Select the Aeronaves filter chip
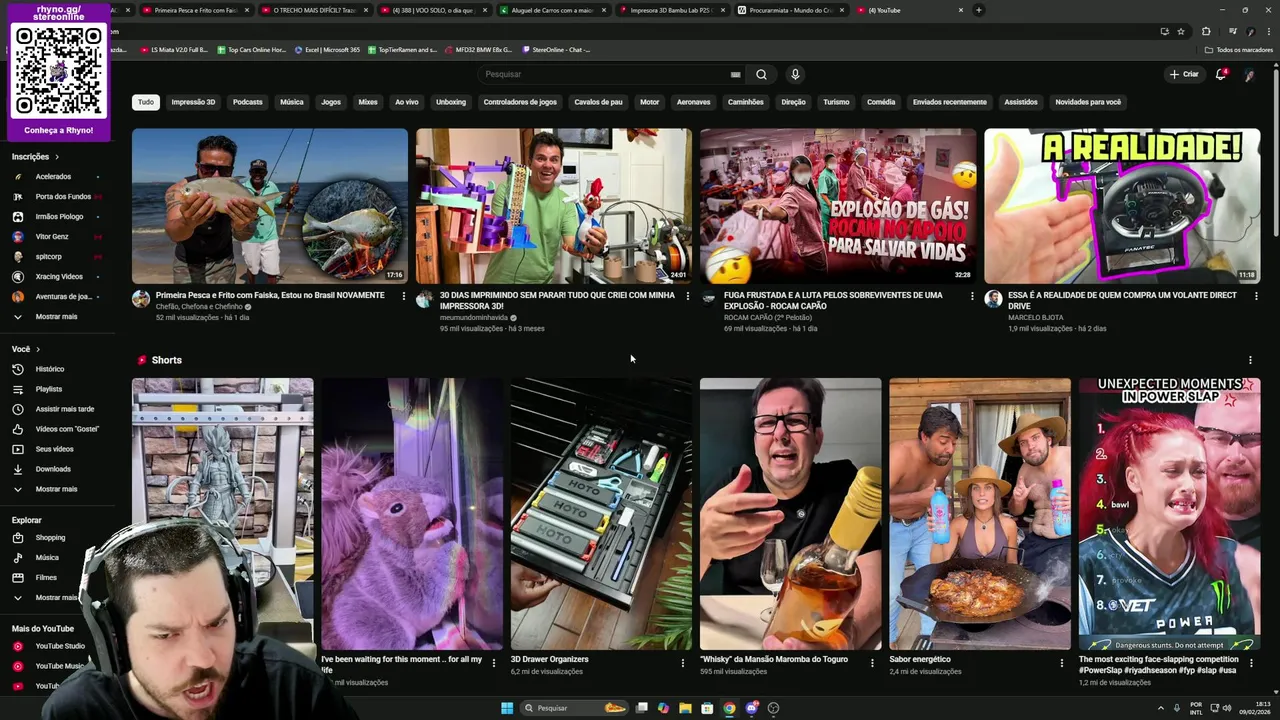Screen dimensions: 1280x720 pyautogui.click(x=693, y=102)
